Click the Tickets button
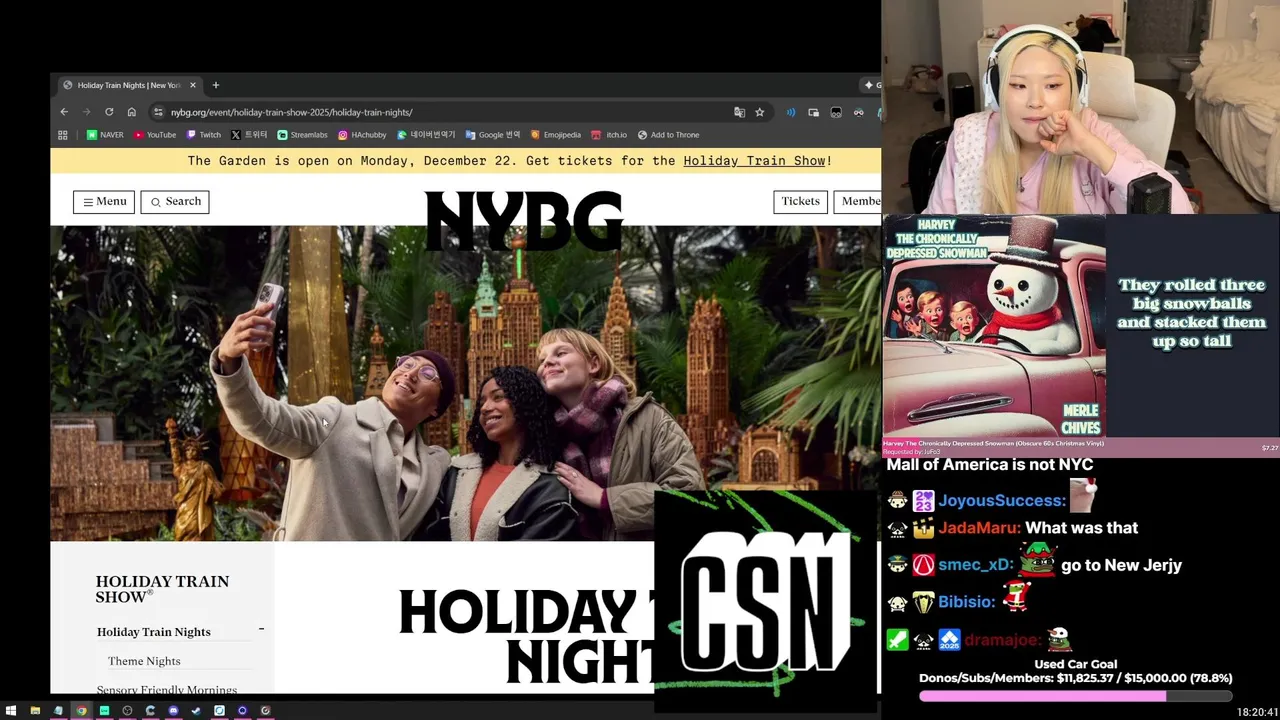 [x=800, y=201]
